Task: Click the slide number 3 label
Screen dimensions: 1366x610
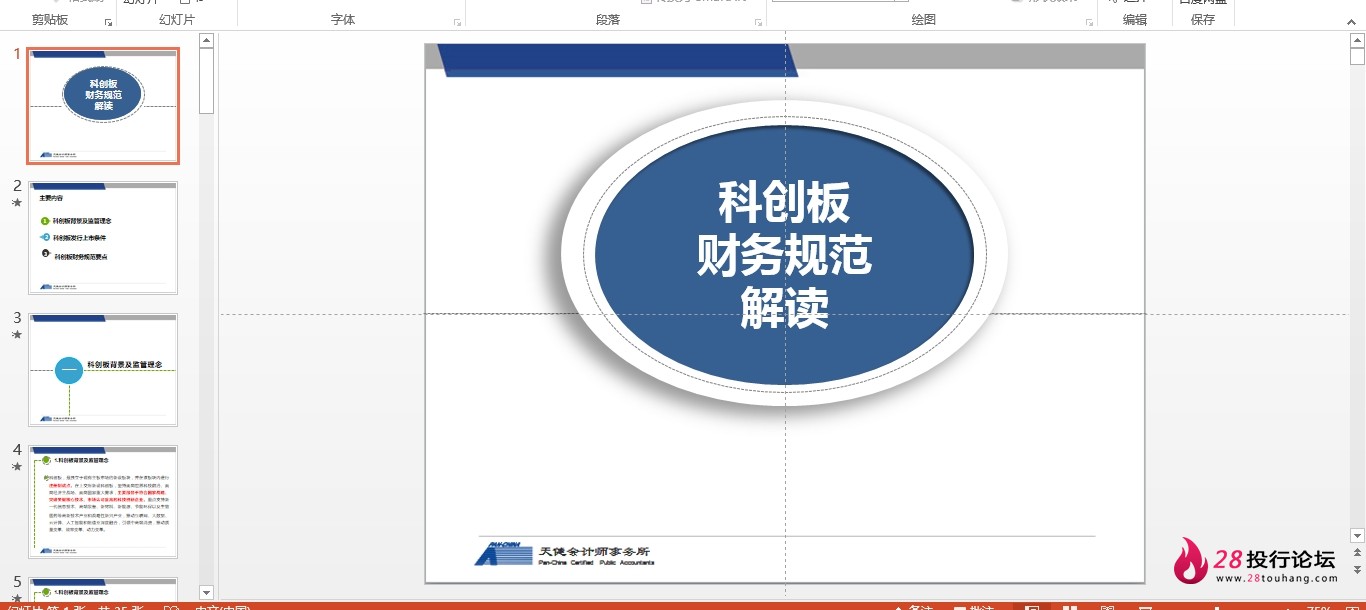Action: 17,318
